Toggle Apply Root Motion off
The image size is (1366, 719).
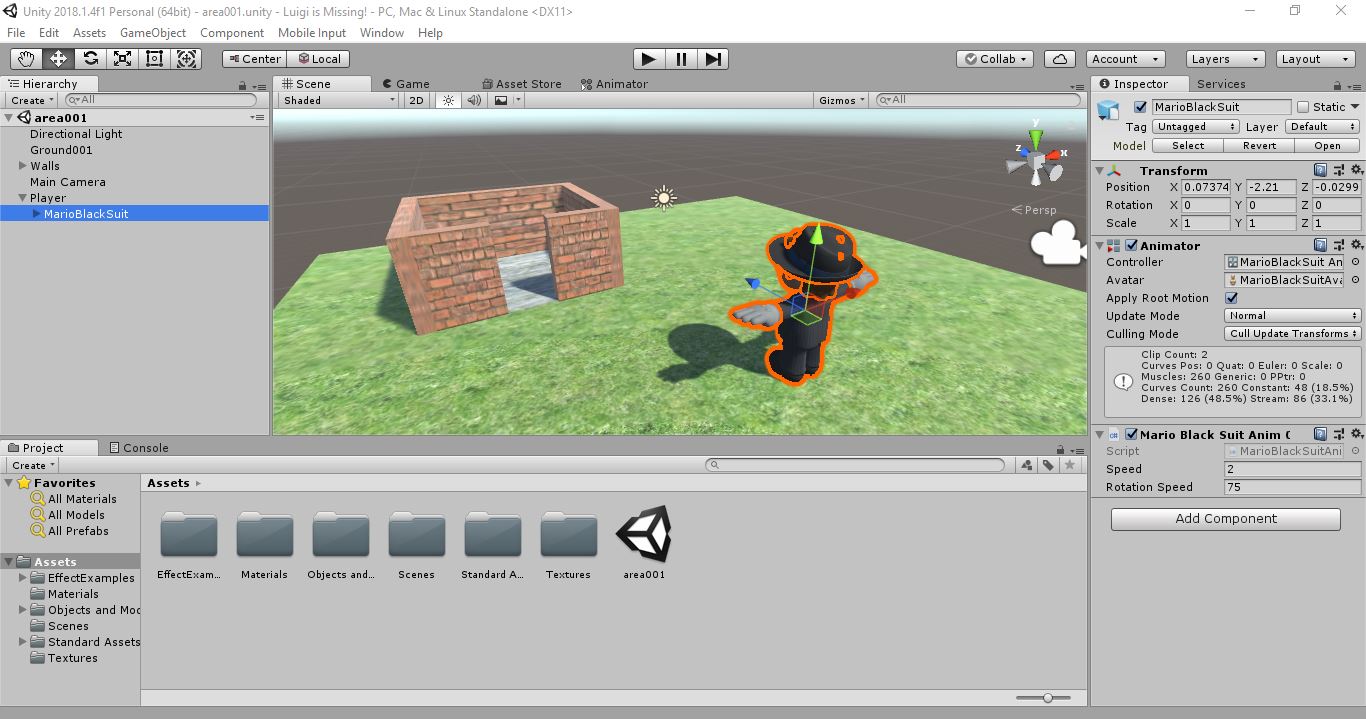pyautogui.click(x=1231, y=297)
